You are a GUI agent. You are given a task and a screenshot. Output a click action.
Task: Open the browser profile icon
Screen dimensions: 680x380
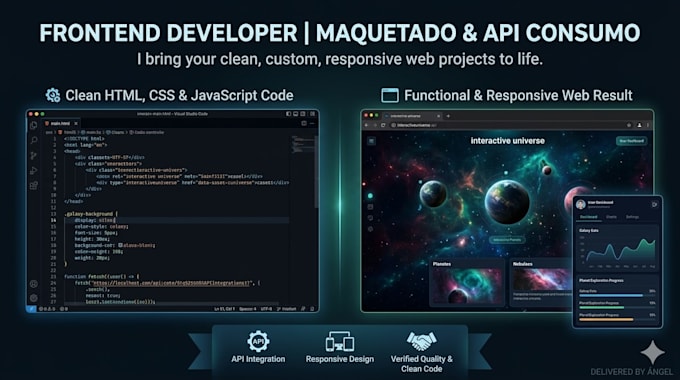[x=639, y=125]
